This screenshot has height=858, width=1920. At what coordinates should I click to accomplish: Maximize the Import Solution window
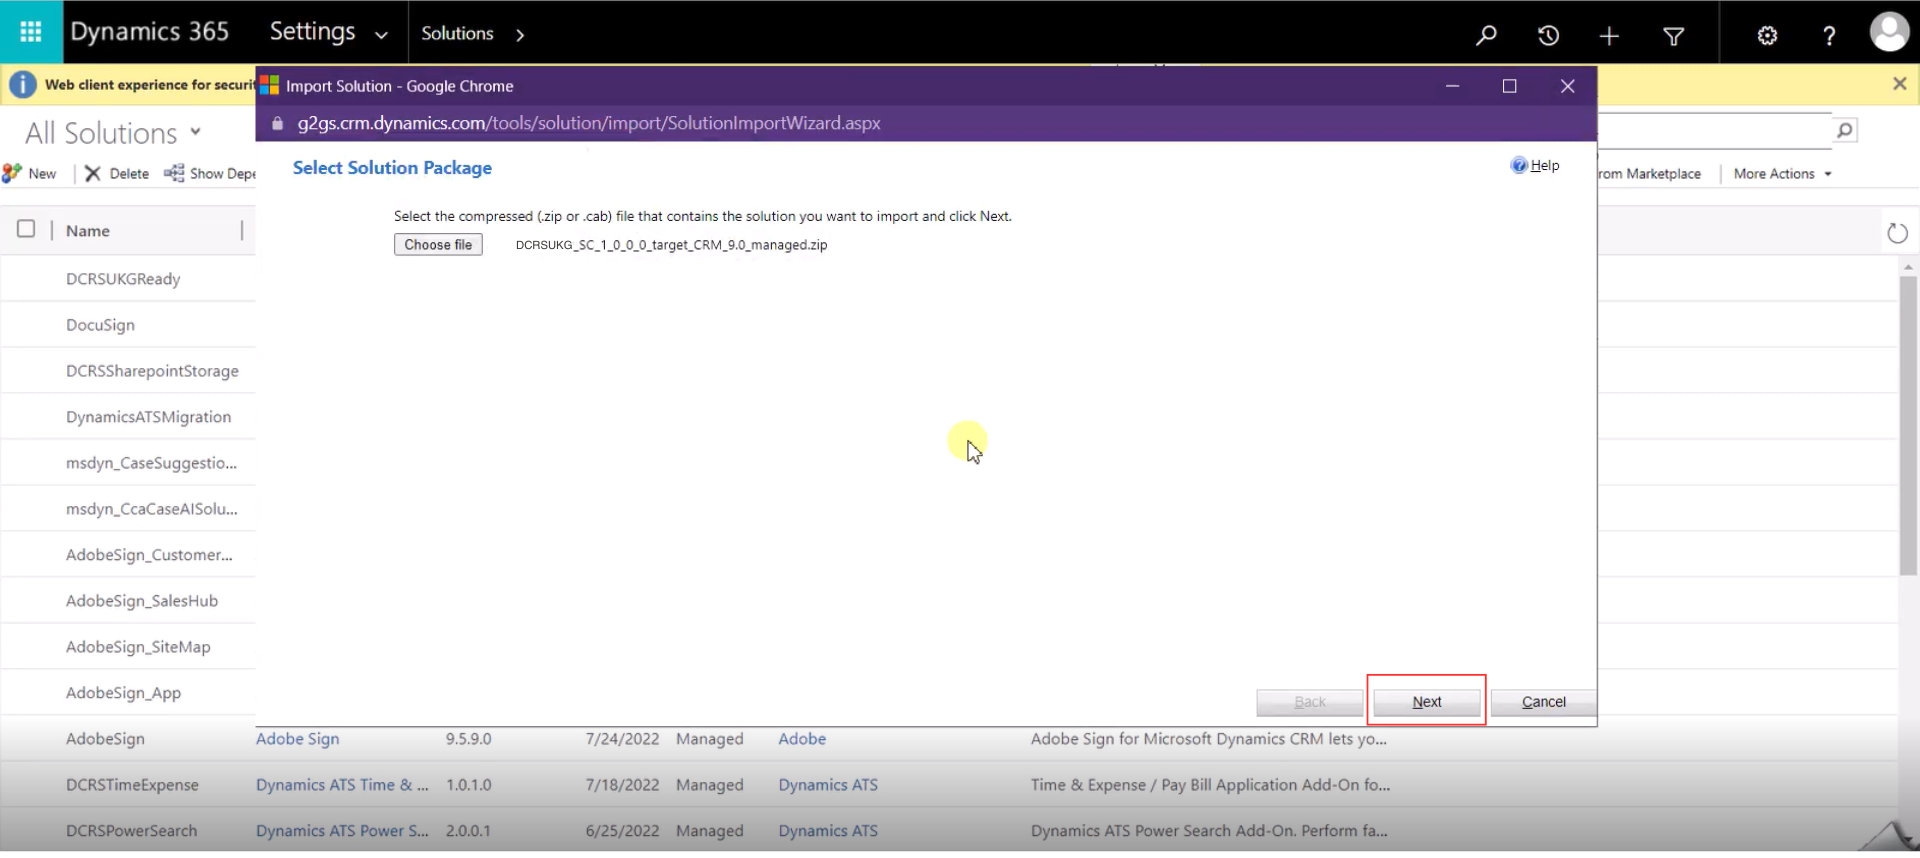[x=1509, y=86]
